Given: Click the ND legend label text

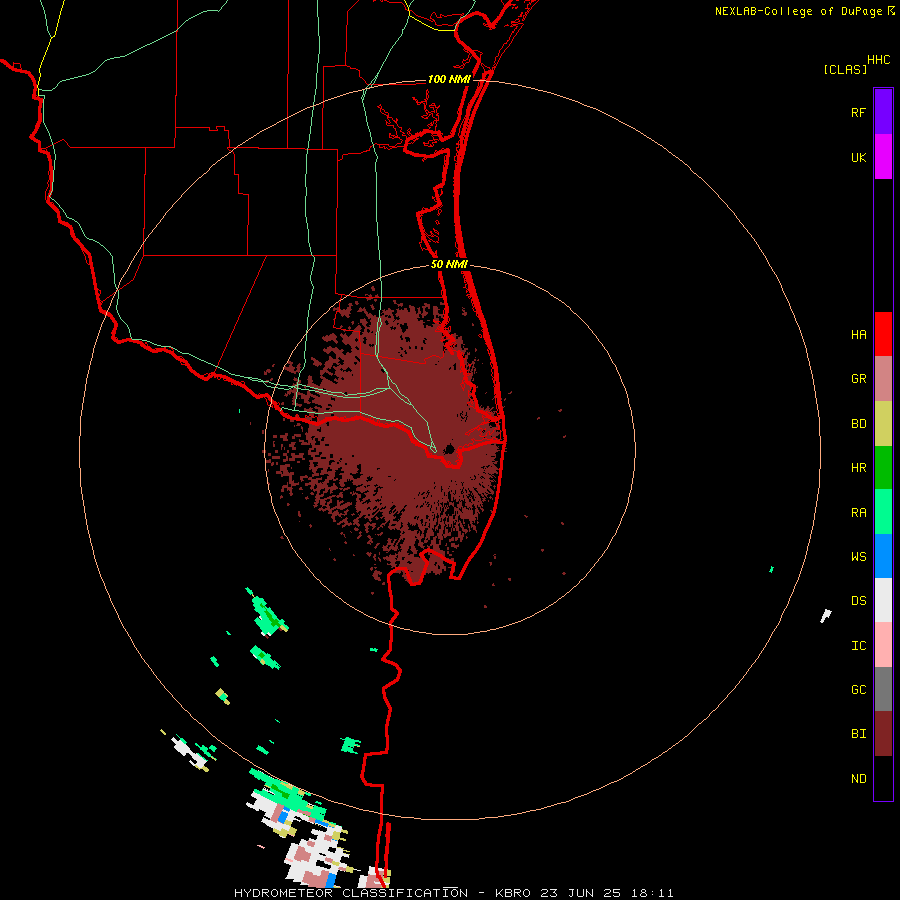Looking at the screenshot, I should tap(858, 779).
